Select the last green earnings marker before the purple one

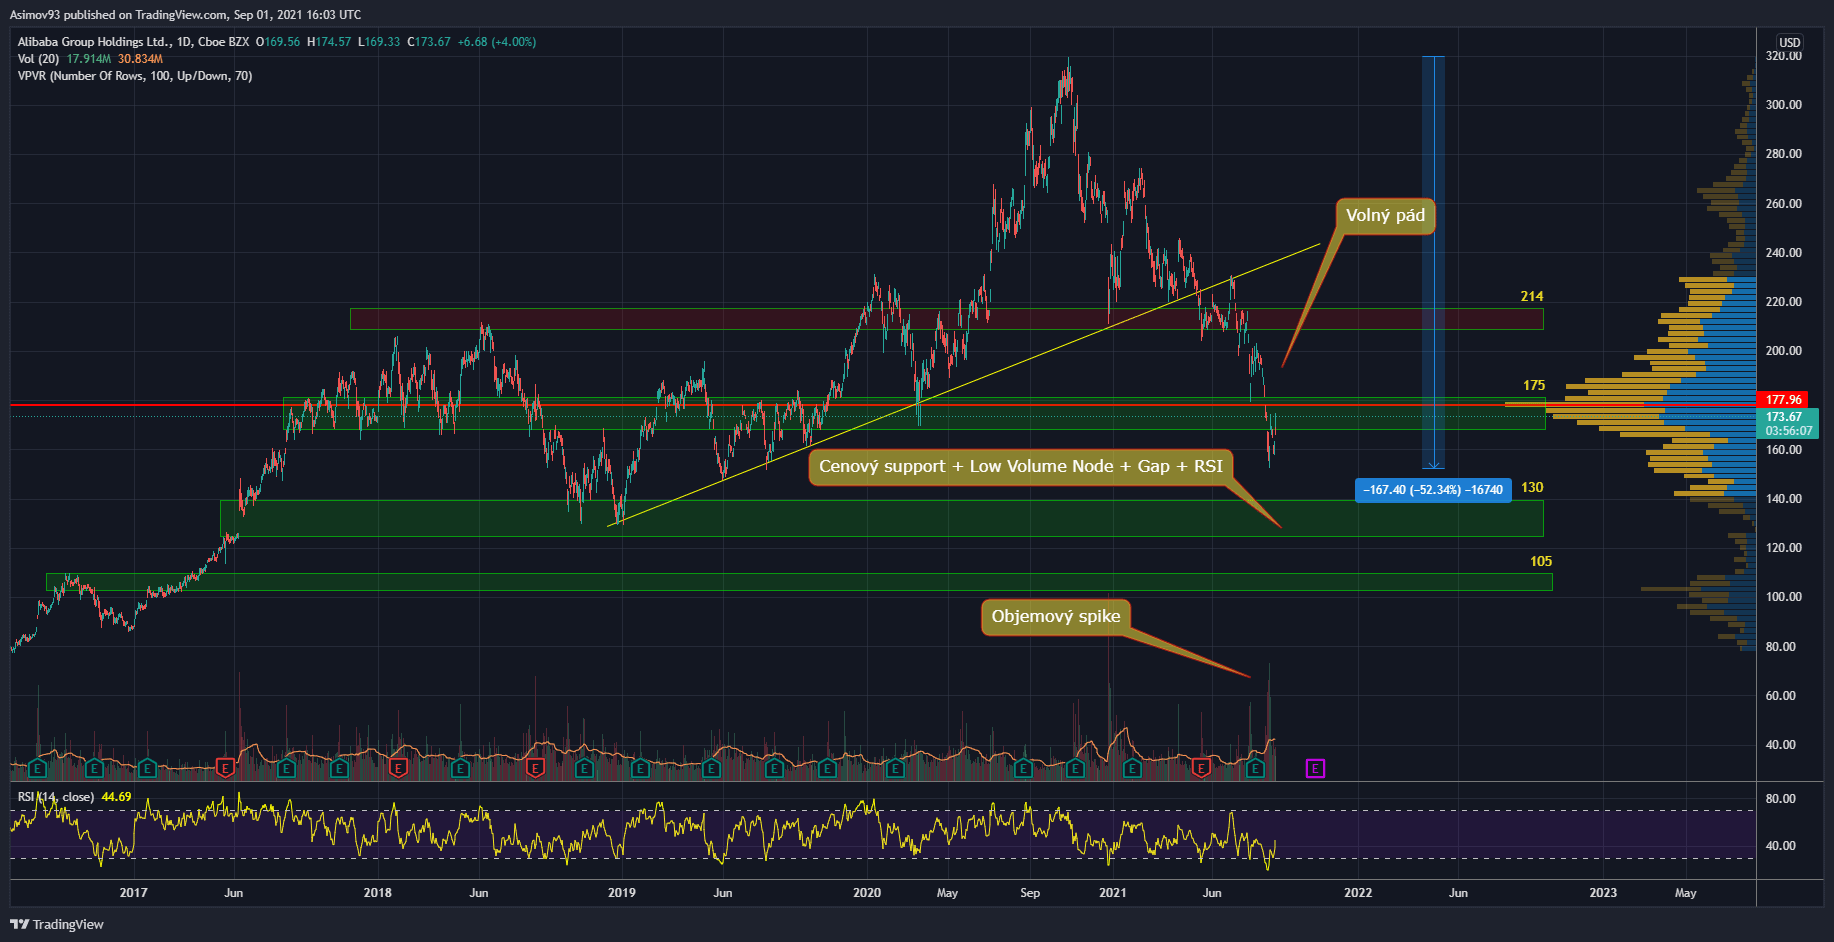[1255, 768]
